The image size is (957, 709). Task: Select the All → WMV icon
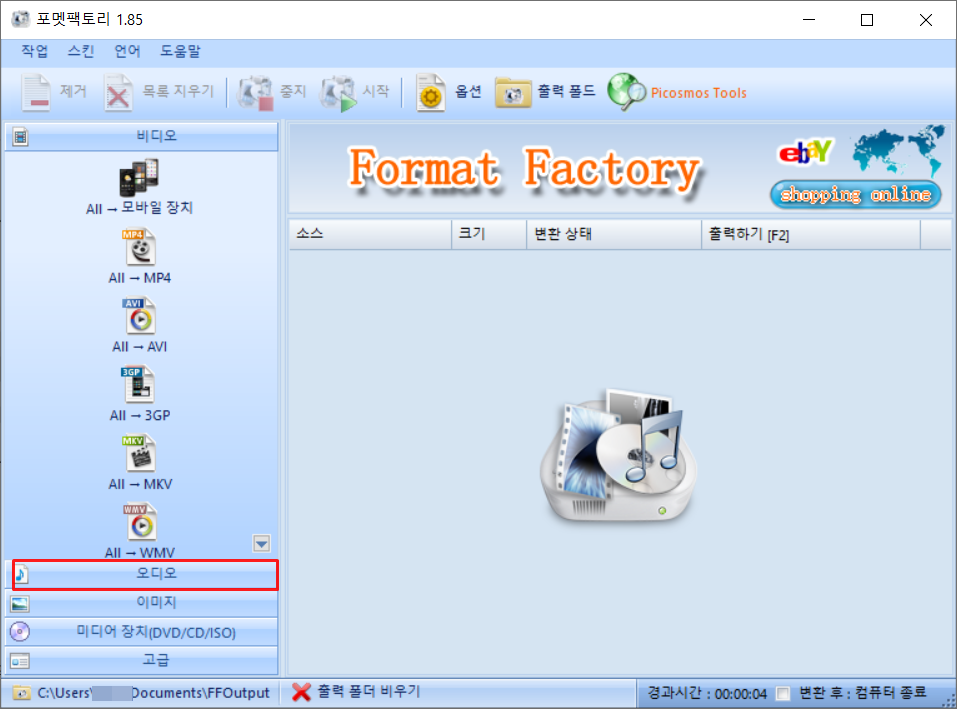(141, 522)
